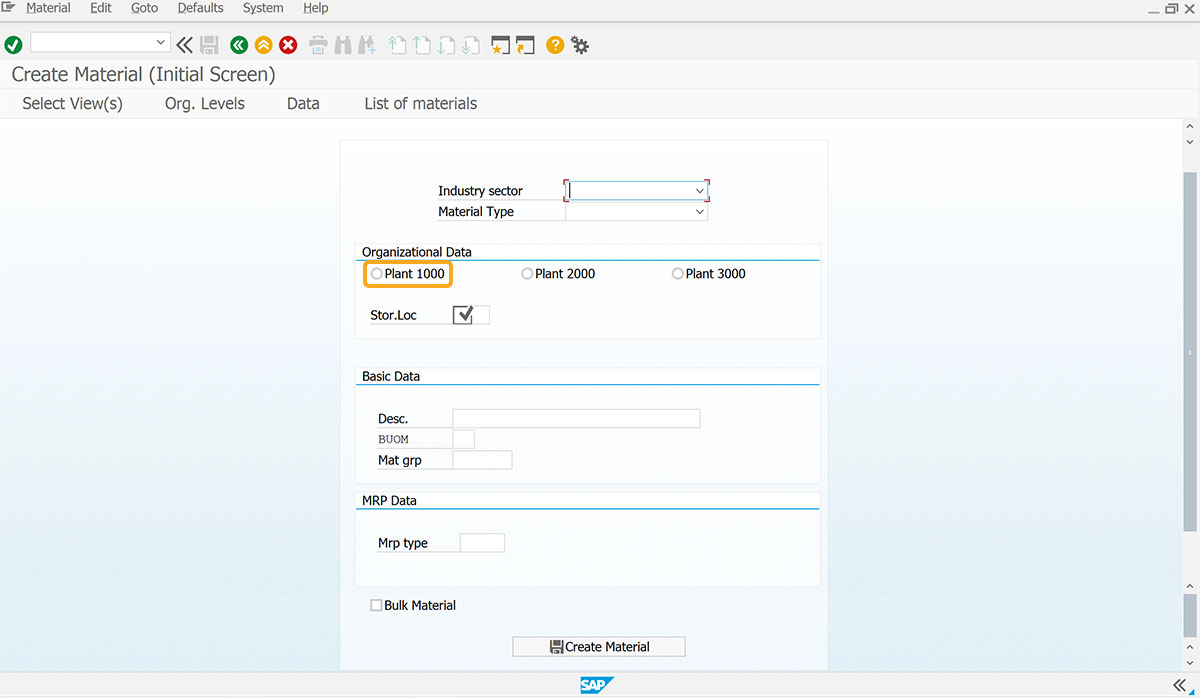This screenshot has width=1200, height=698.
Task: Click the orange Exit up-arrows icon
Action: pyautogui.click(x=263, y=45)
